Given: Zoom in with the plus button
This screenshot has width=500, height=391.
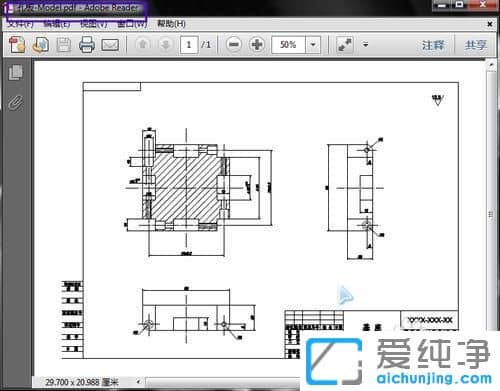Looking at the screenshot, I should [x=257, y=44].
